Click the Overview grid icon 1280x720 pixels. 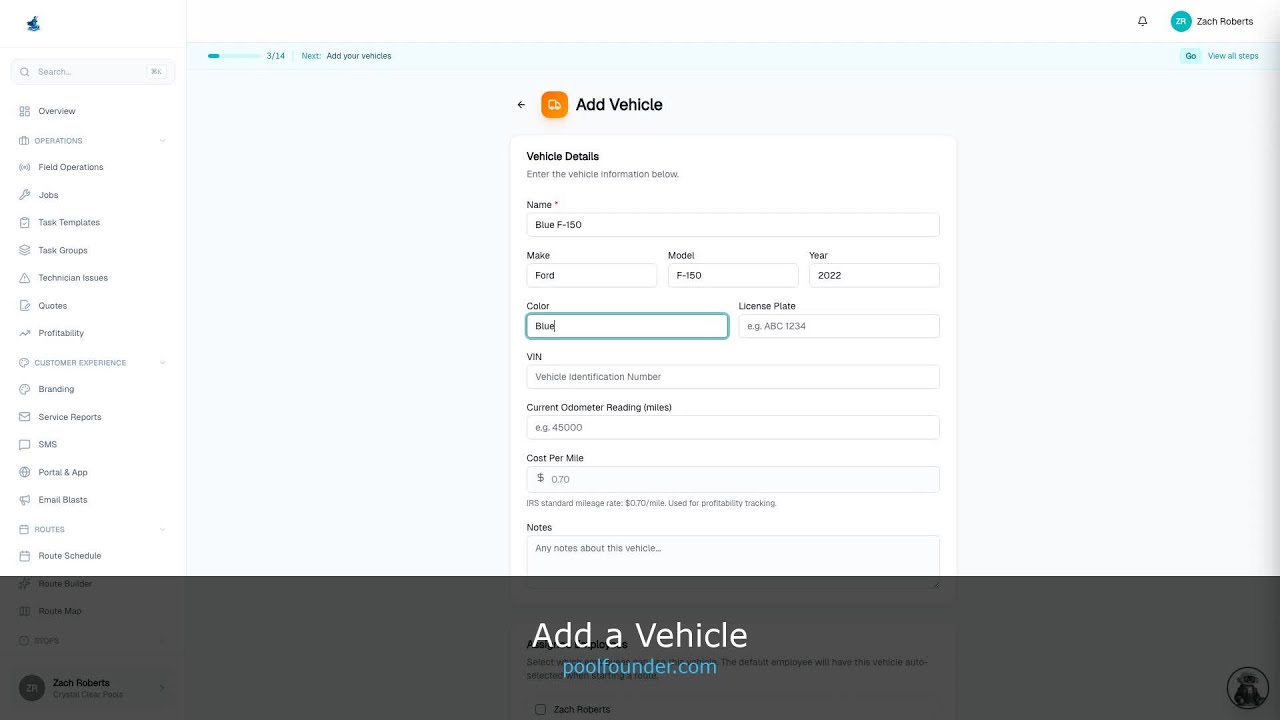pyautogui.click(x=25, y=111)
